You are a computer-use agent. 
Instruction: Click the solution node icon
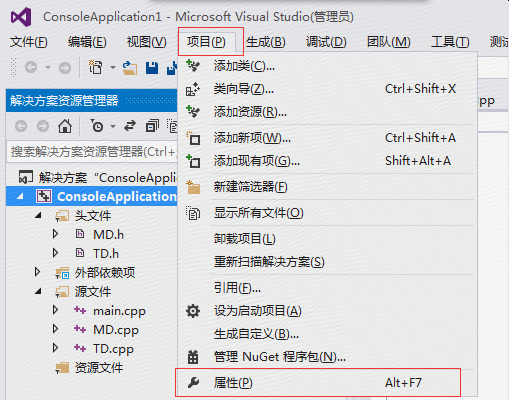[x=26, y=177]
